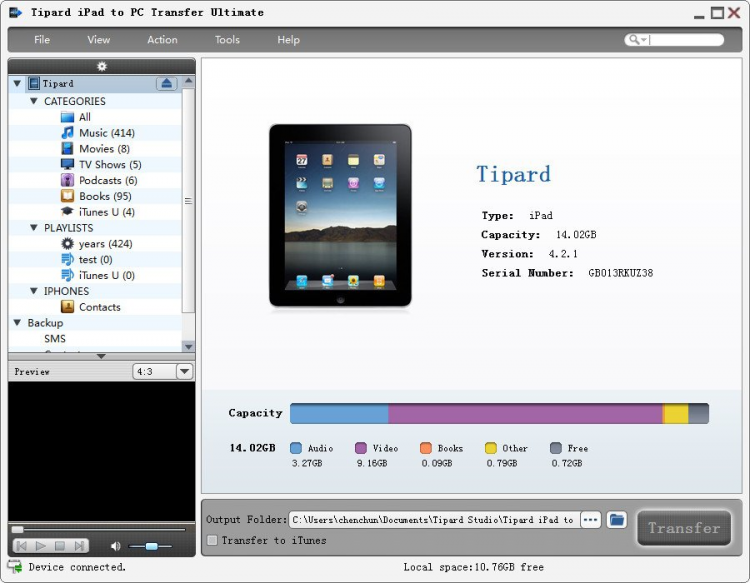Open the Action menu

tap(162, 40)
